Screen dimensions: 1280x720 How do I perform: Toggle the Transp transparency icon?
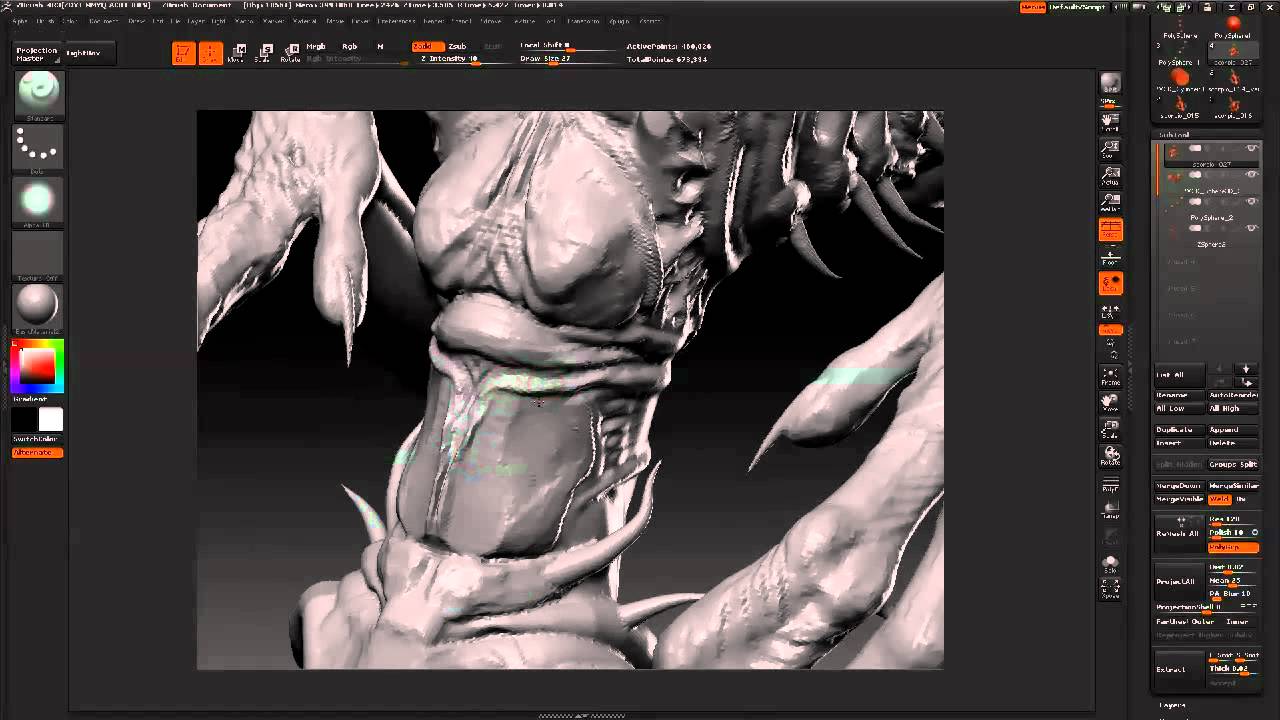click(1110, 510)
